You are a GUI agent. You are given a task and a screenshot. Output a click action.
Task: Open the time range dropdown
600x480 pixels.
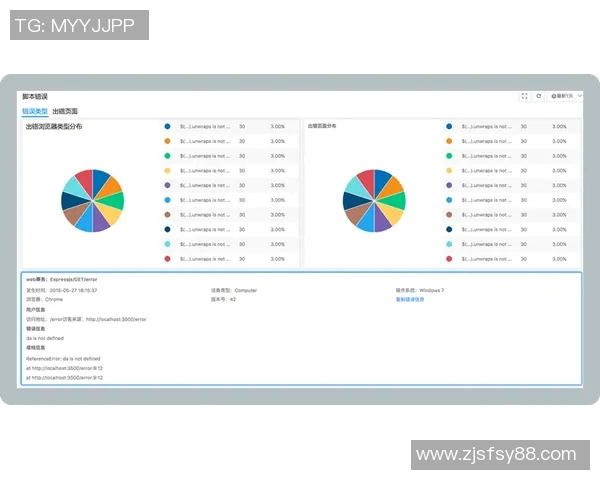tap(563, 96)
